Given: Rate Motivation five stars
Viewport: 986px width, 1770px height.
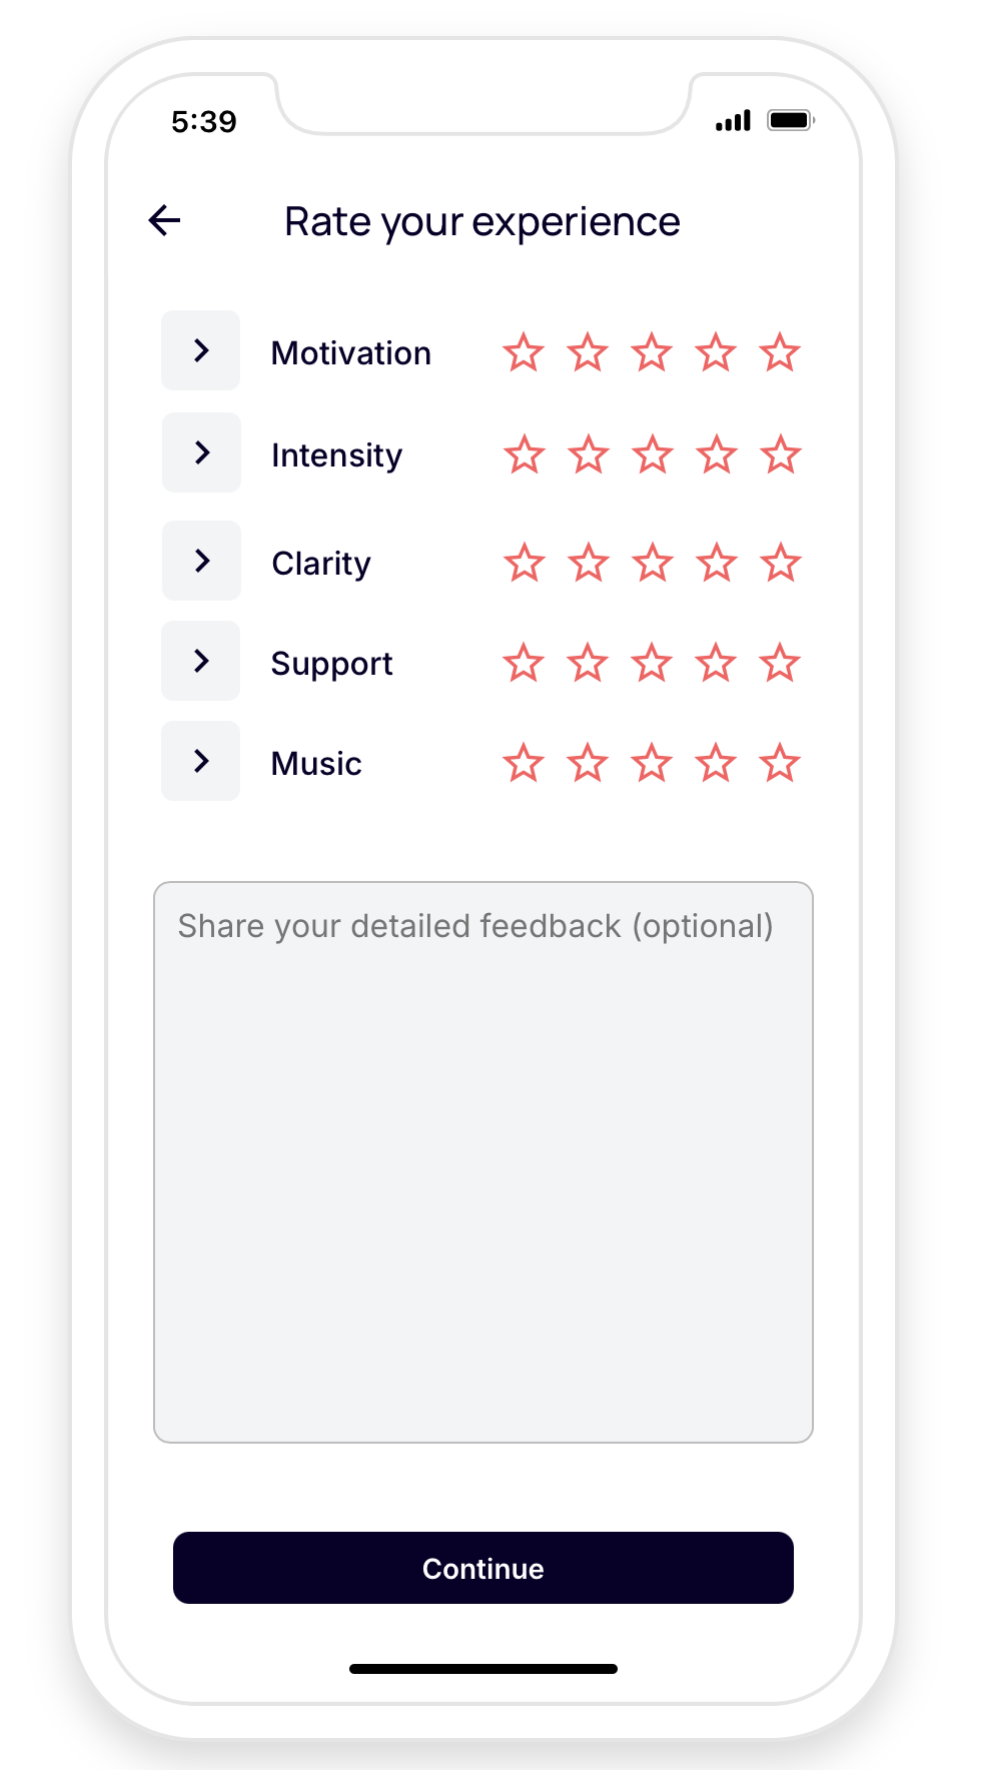Looking at the screenshot, I should (779, 353).
